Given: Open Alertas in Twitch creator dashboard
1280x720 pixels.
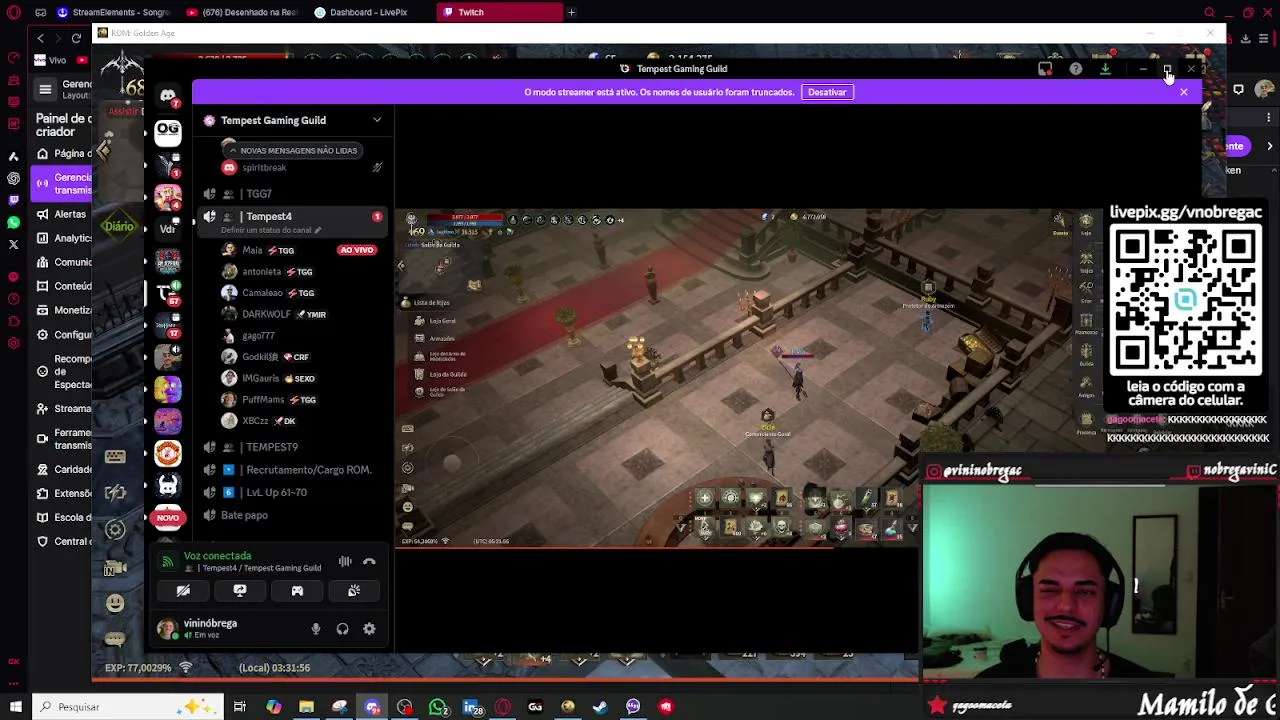Looking at the screenshot, I should [63, 214].
